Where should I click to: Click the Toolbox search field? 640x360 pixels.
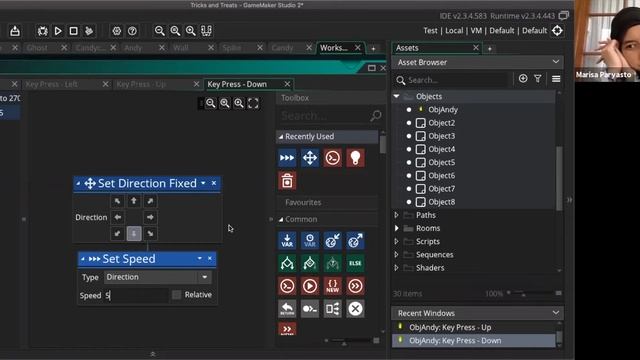(330, 116)
